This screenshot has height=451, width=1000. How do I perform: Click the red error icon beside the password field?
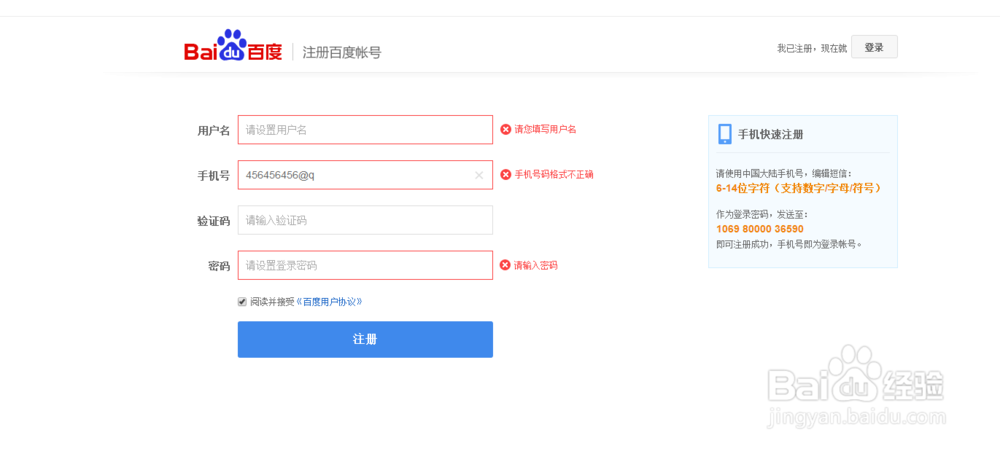click(506, 265)
